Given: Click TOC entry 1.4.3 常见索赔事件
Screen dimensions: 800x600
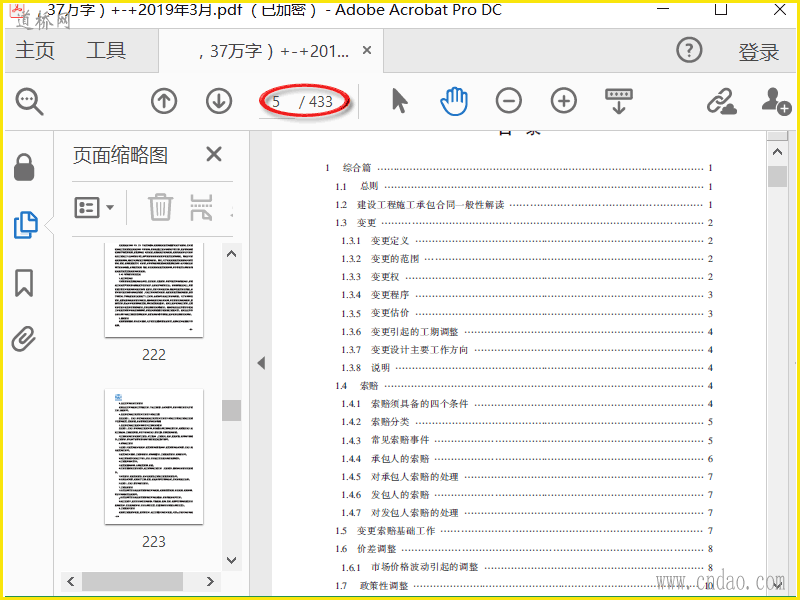Looking at the screenshot, I should click(x=527, y=440).
